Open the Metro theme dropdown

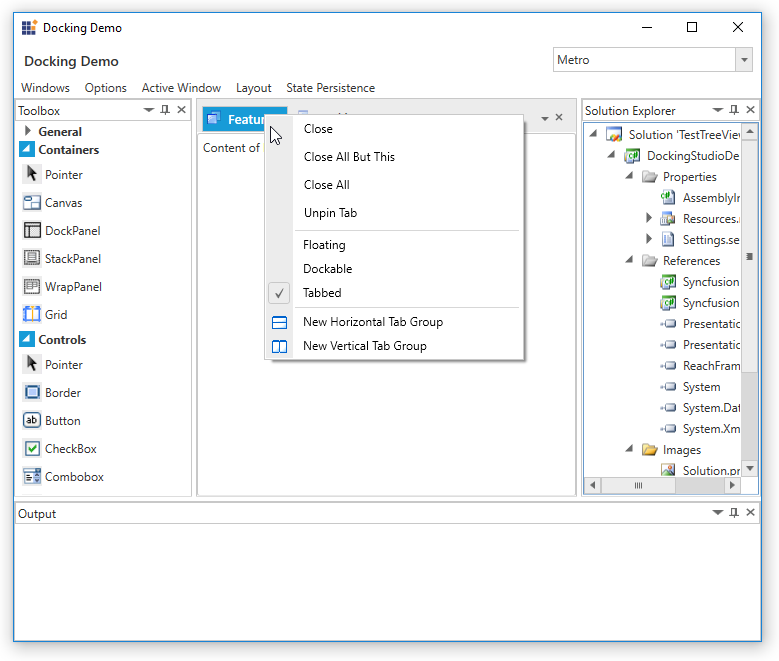tap(743, 60)
